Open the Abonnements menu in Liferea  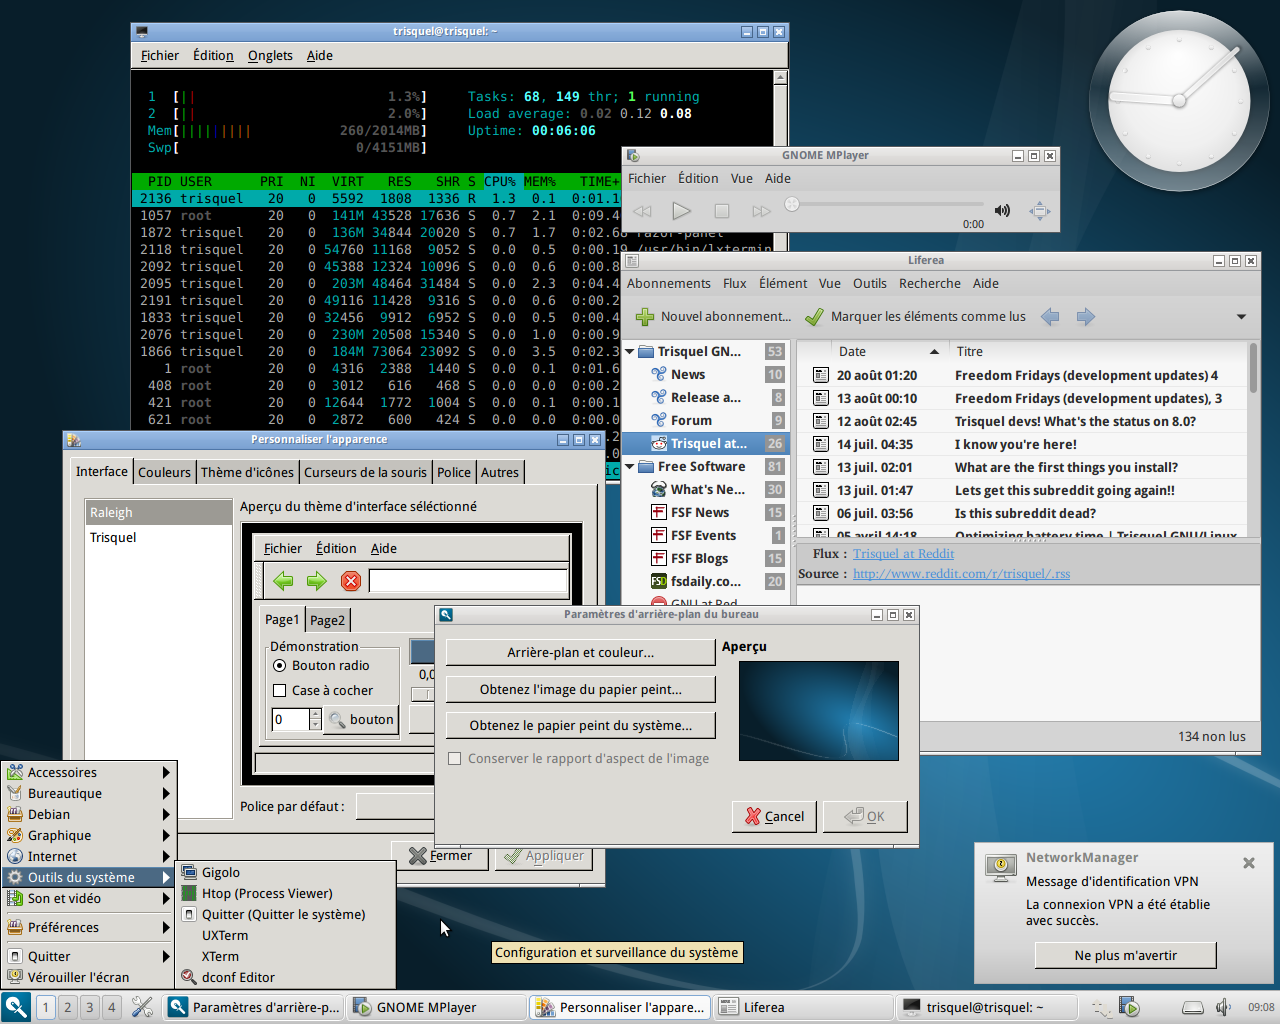669,283
